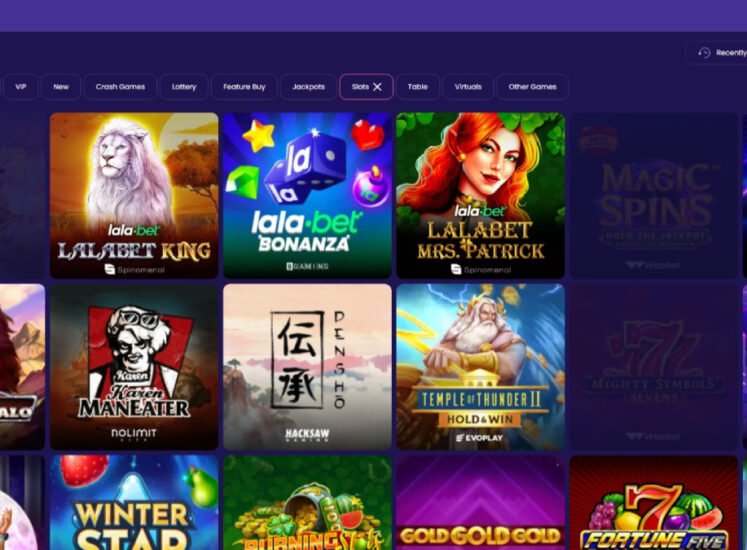The height and width of the screenshot is (550, 747).
Task: Select the VIP category tab
Action: 20,87
